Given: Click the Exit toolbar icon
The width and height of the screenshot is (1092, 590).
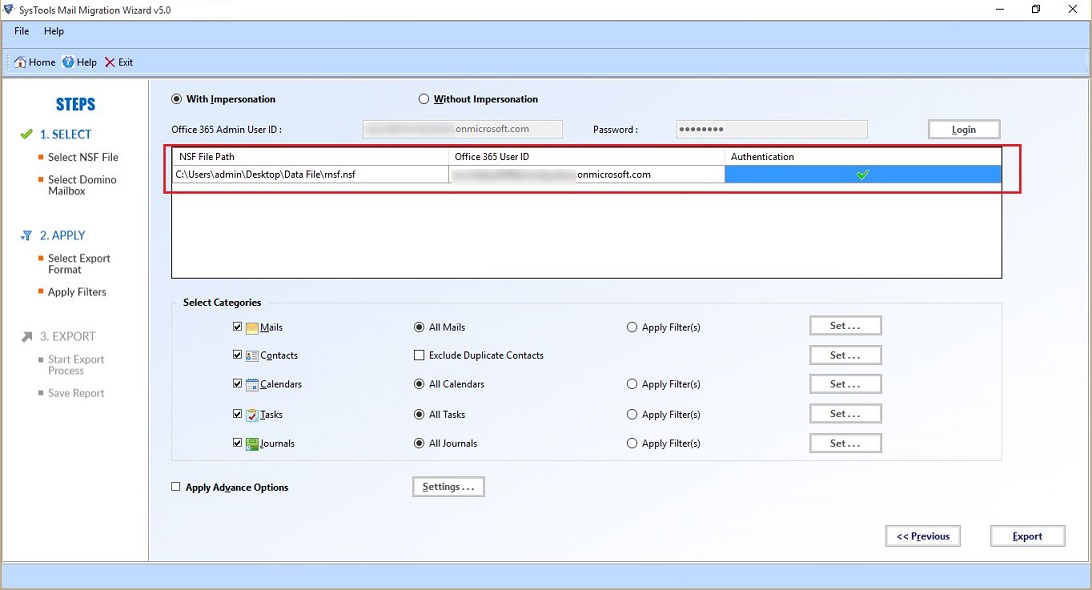Looking at the screenshot, I should pos(110,62).
